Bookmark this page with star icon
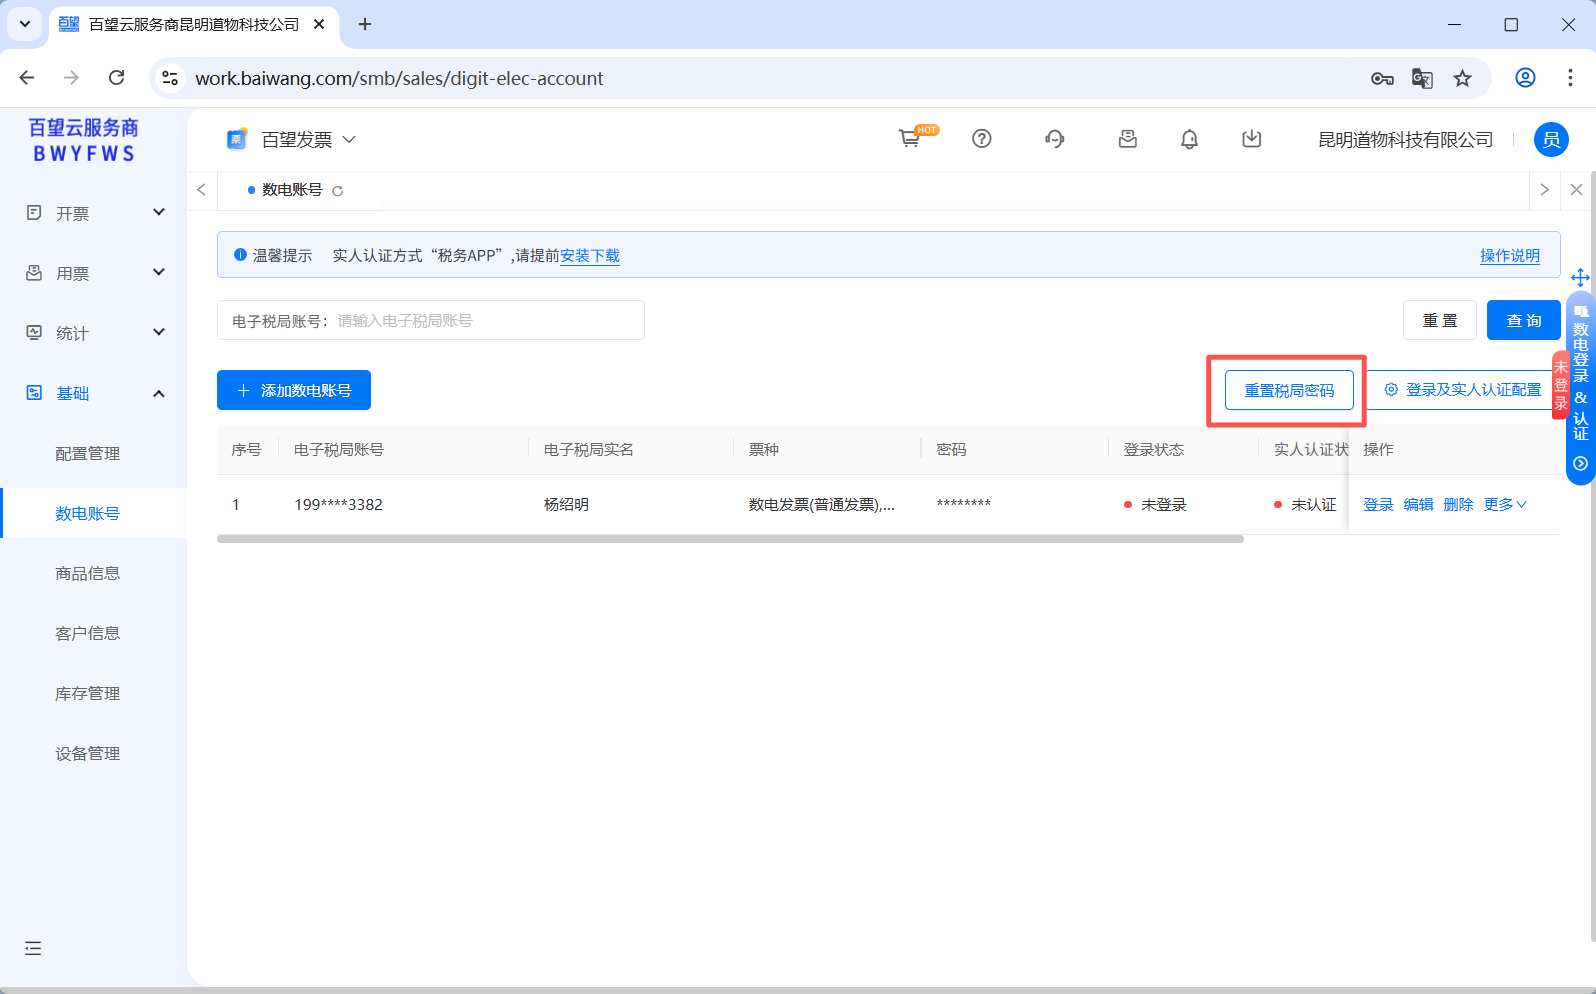This screenshot has height=994, width=1596. pos(1462,78)
